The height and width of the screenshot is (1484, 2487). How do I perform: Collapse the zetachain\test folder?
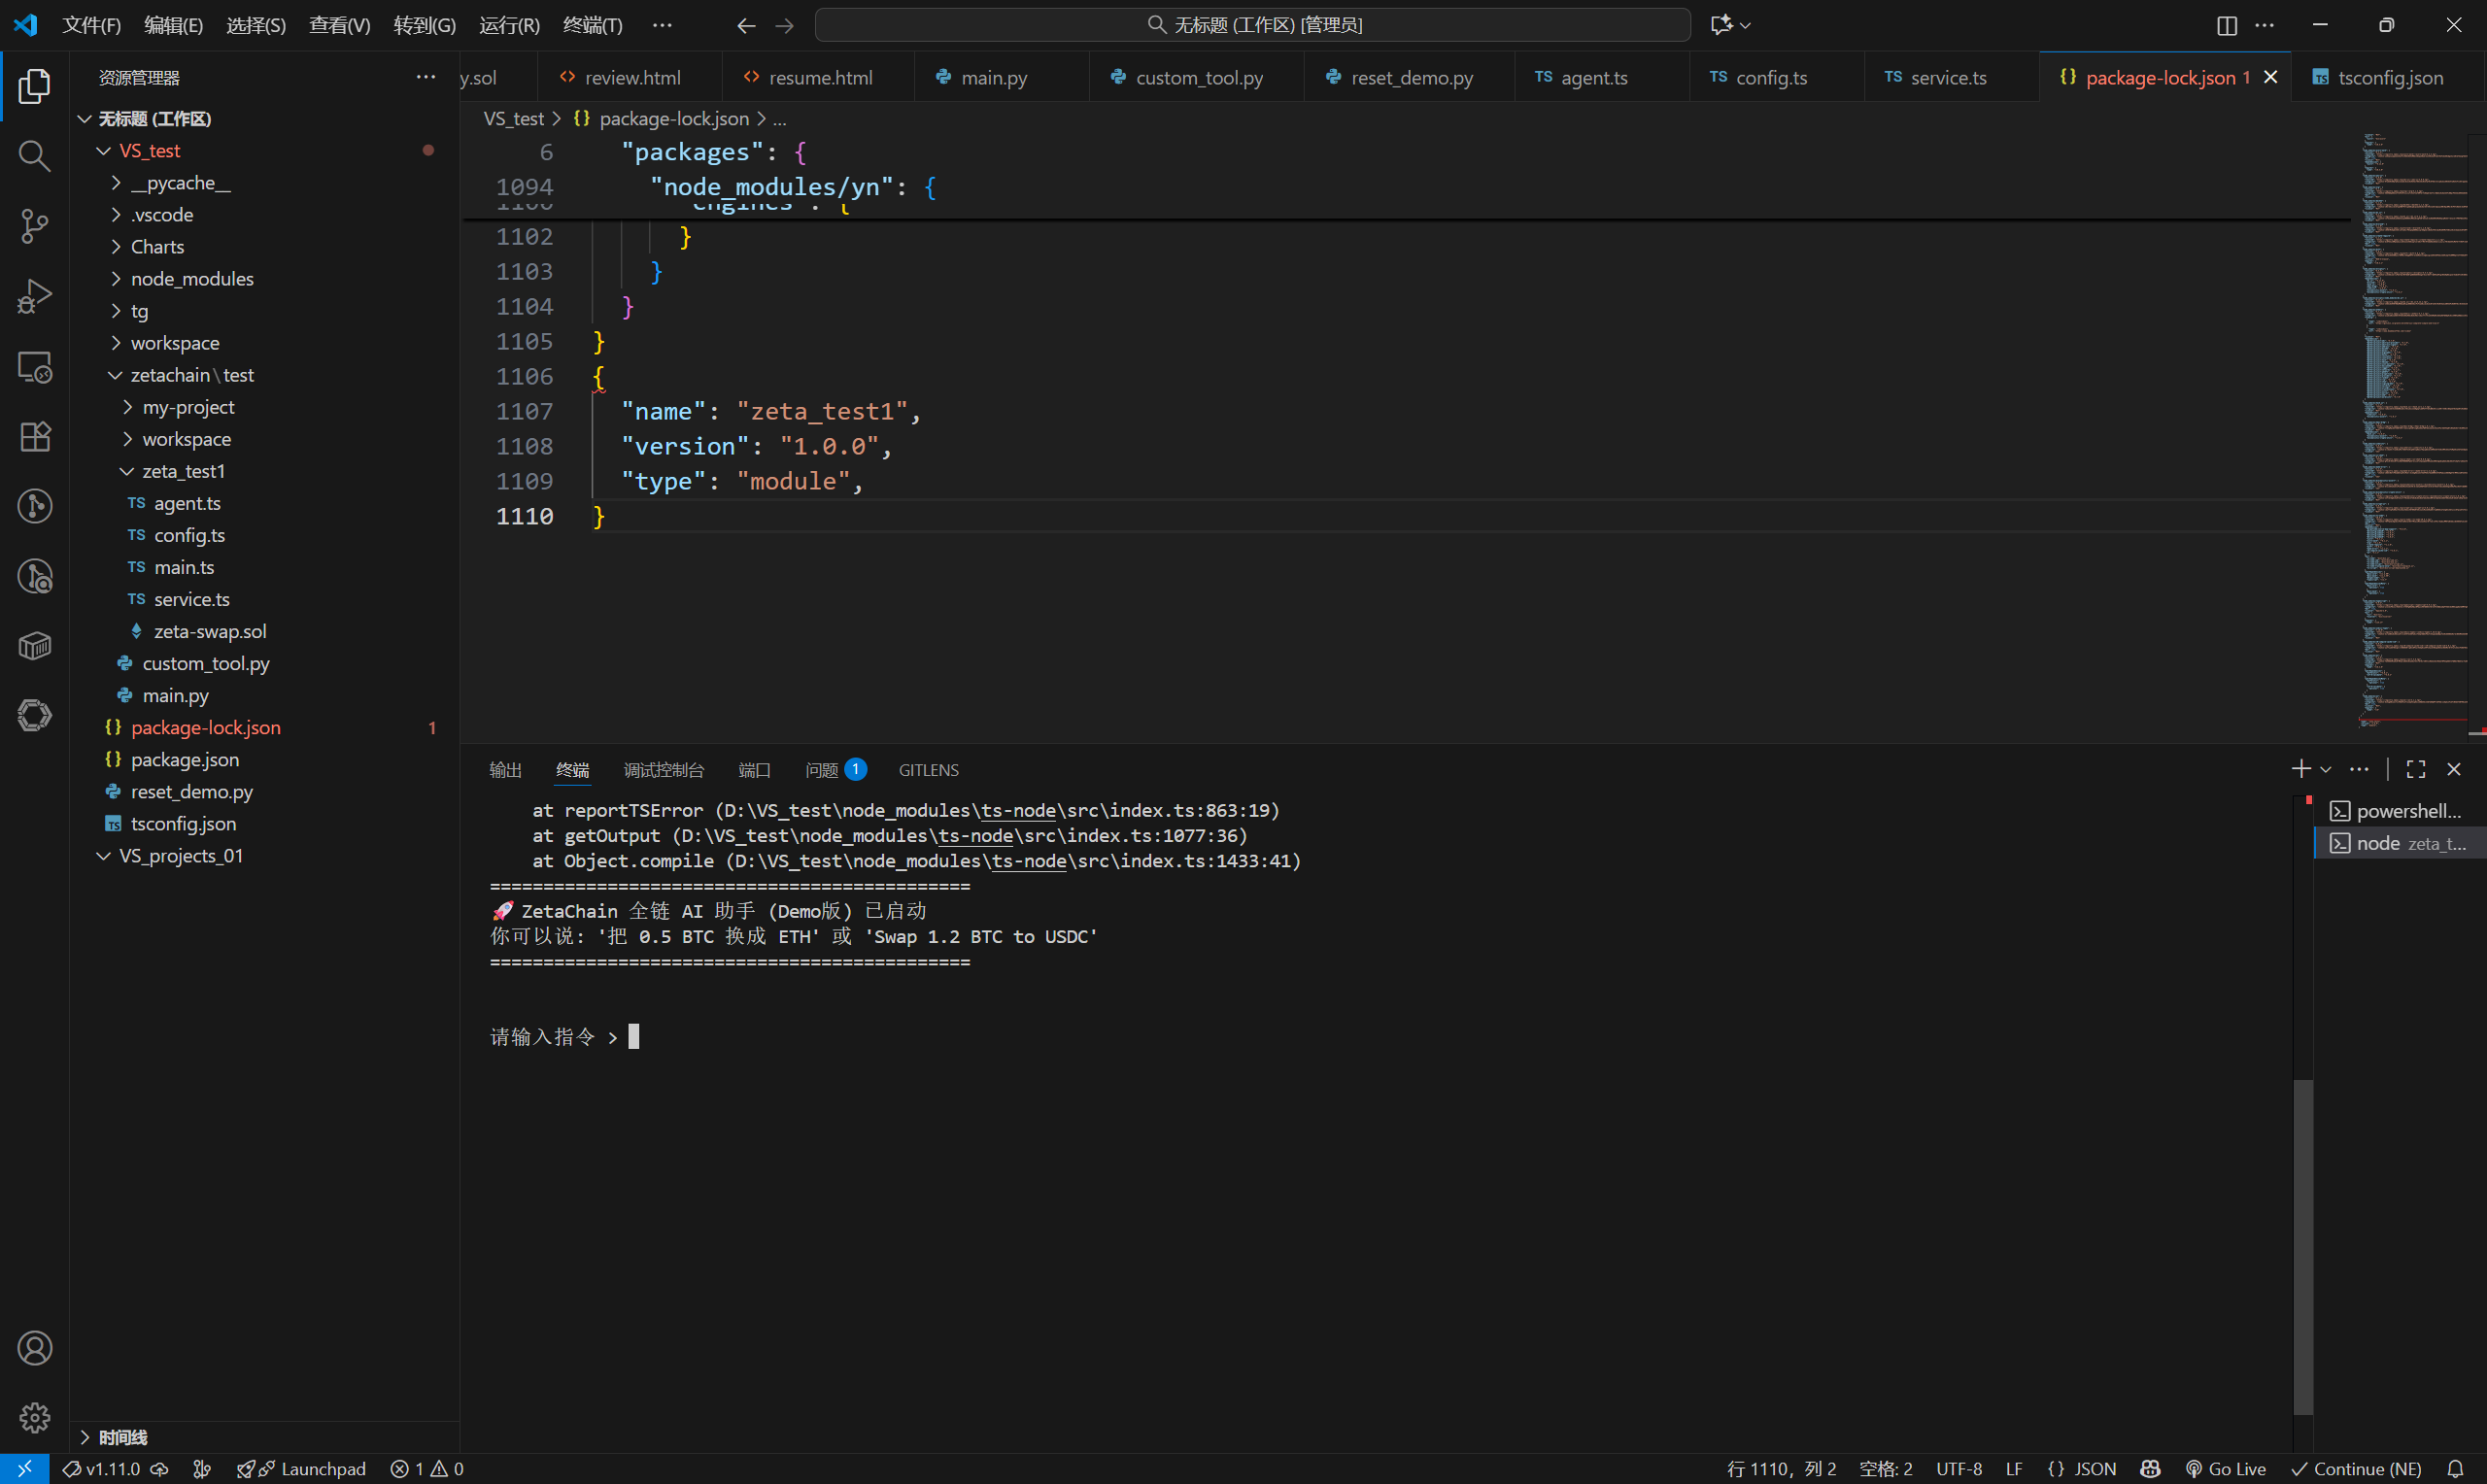[116, 375]
